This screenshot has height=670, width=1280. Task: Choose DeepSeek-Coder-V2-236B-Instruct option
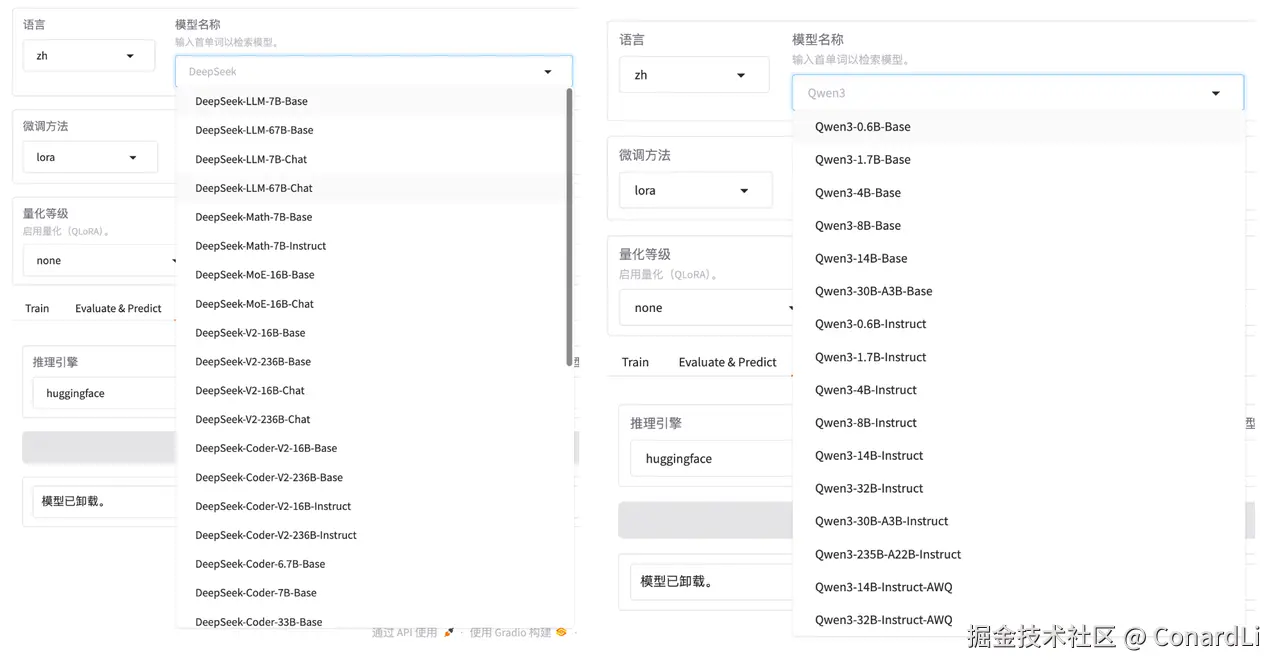[371, 536]
